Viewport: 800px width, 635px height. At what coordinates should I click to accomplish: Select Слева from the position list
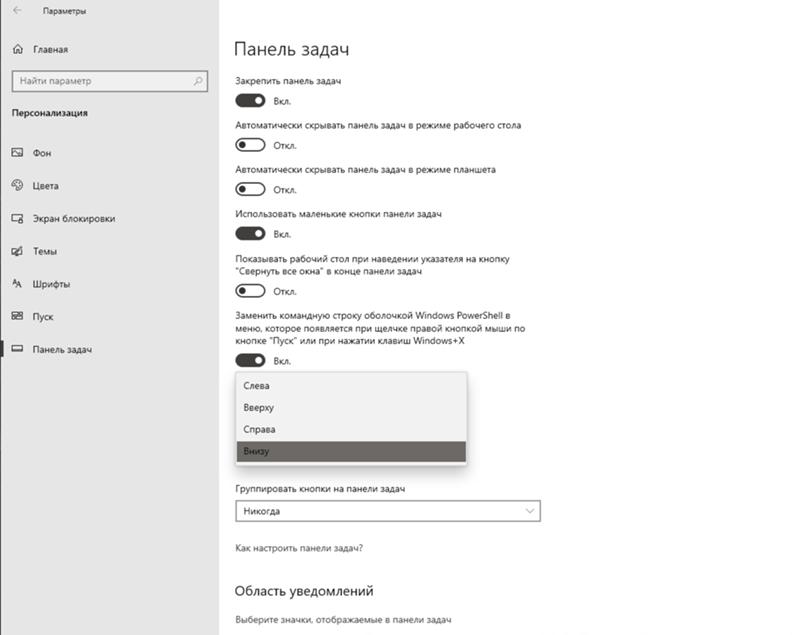(351, 386)
